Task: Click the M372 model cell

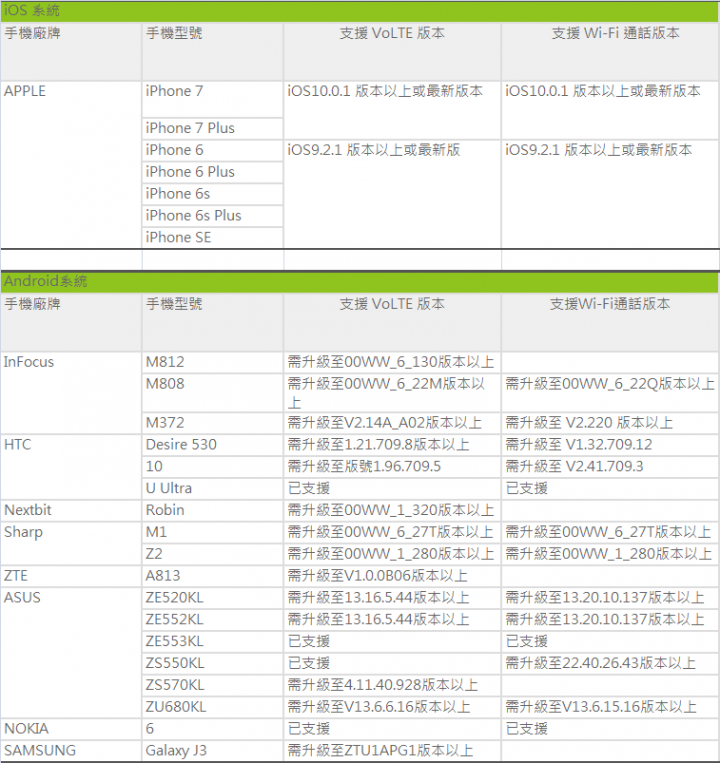Action: pyautogui.click(x=213, y=423)
